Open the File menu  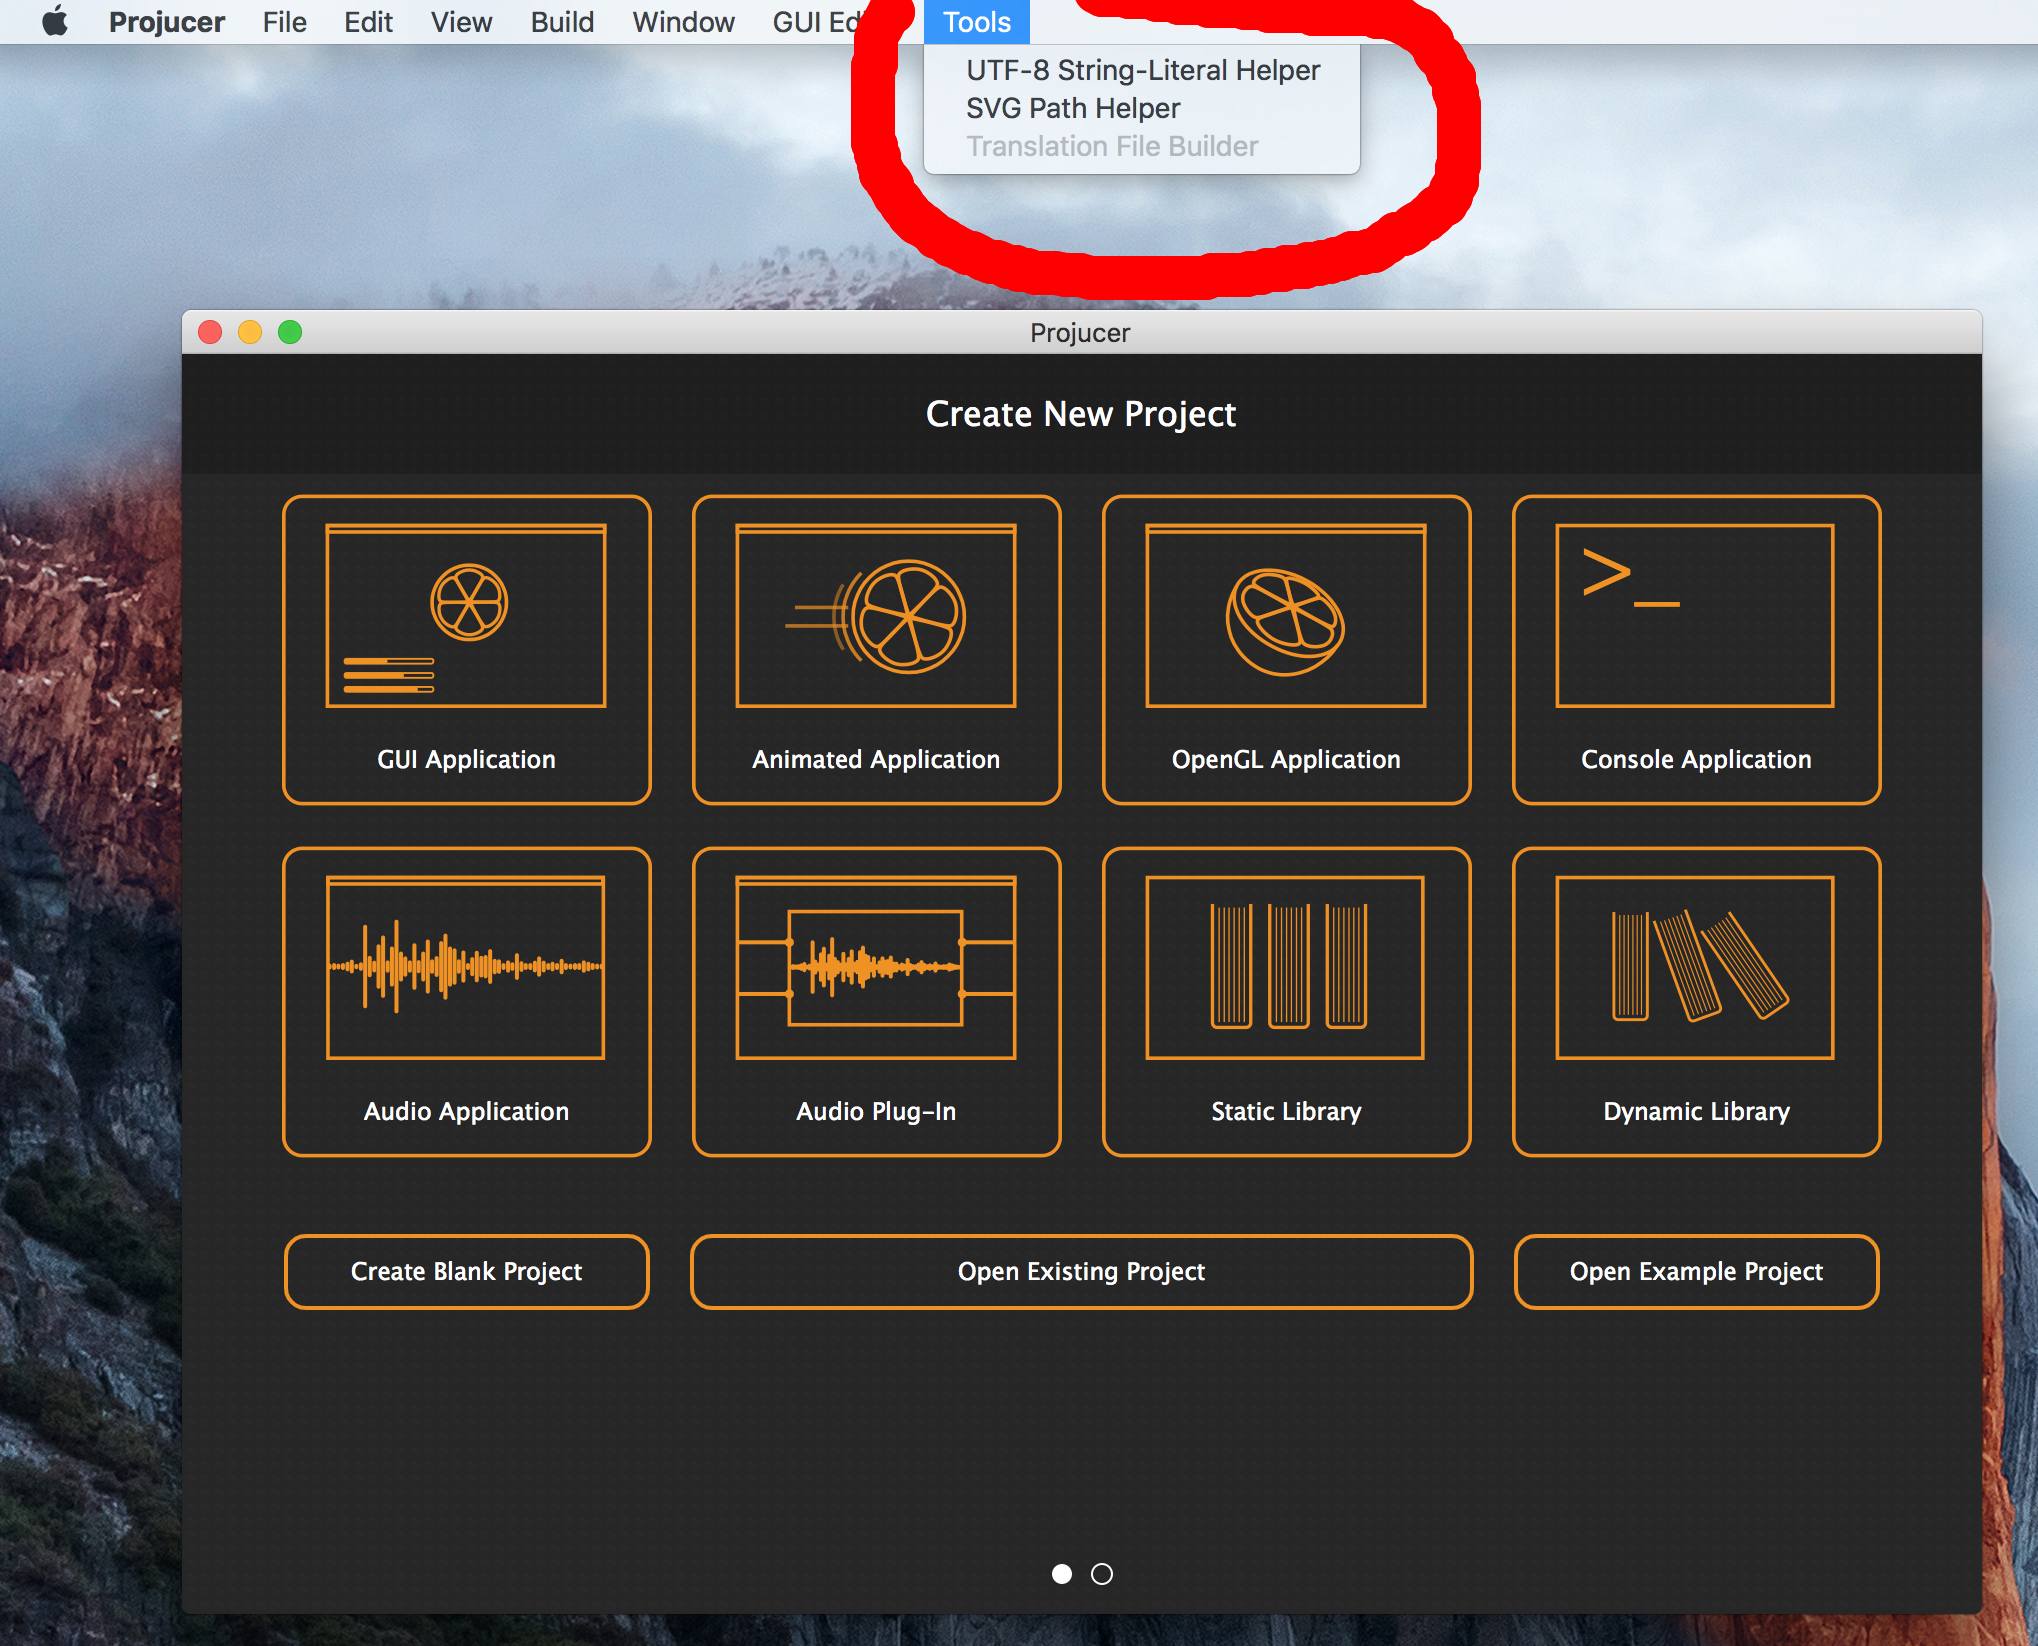tap(284, 21)
